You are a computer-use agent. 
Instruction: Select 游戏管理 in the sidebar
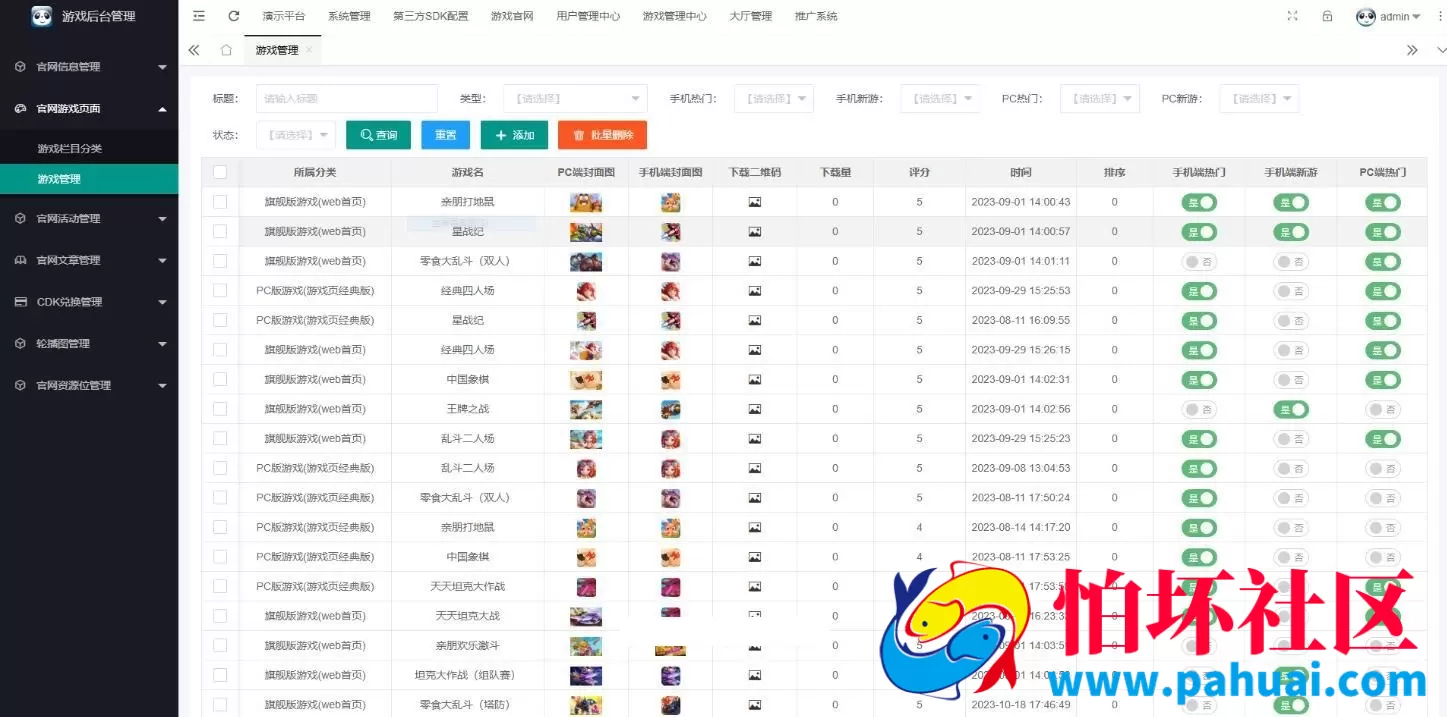(x=89, y=179)
